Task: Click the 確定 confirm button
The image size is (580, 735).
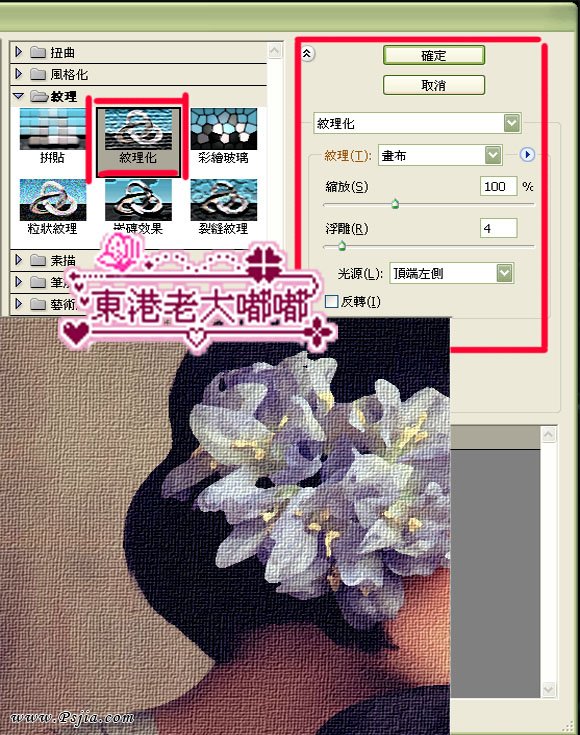Action: pyautogui.click(x=433, y=56)
